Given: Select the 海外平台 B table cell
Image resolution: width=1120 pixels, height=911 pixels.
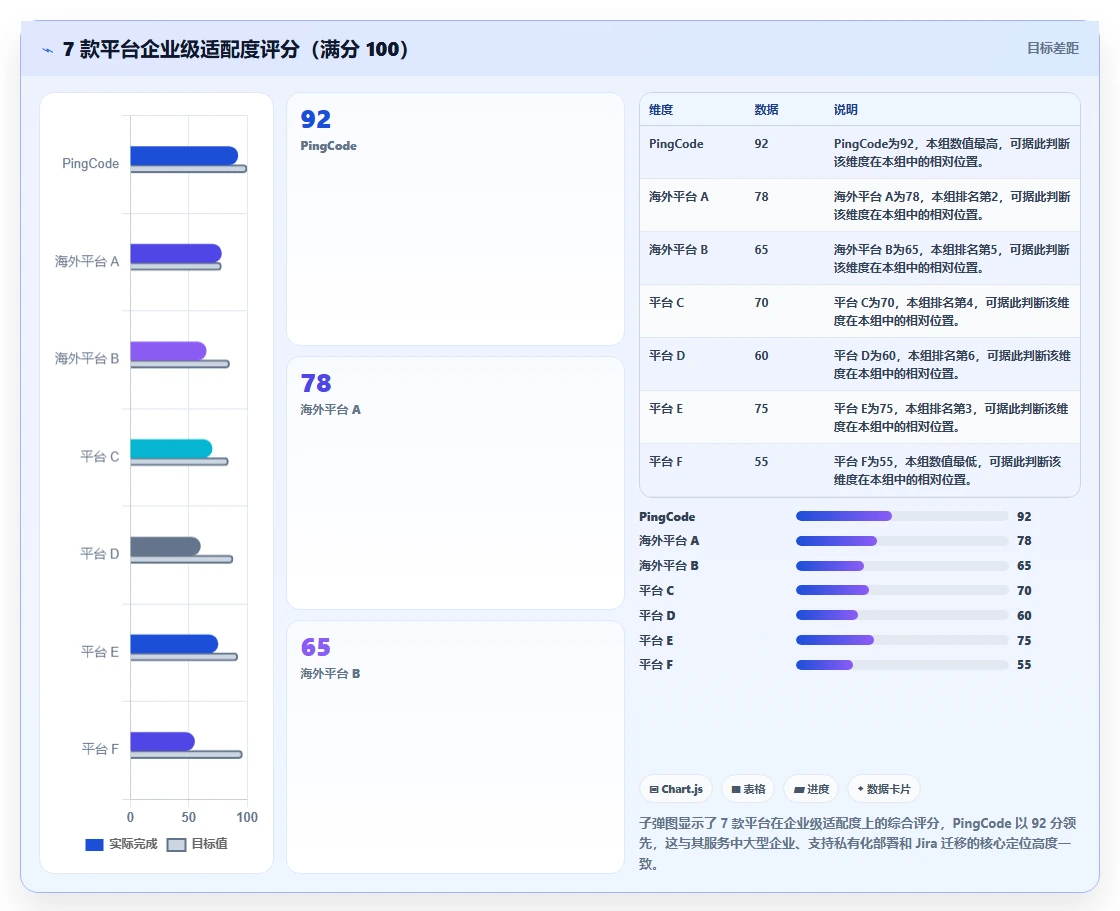Looking at the screenshot, I should click(x=679, y=249).
